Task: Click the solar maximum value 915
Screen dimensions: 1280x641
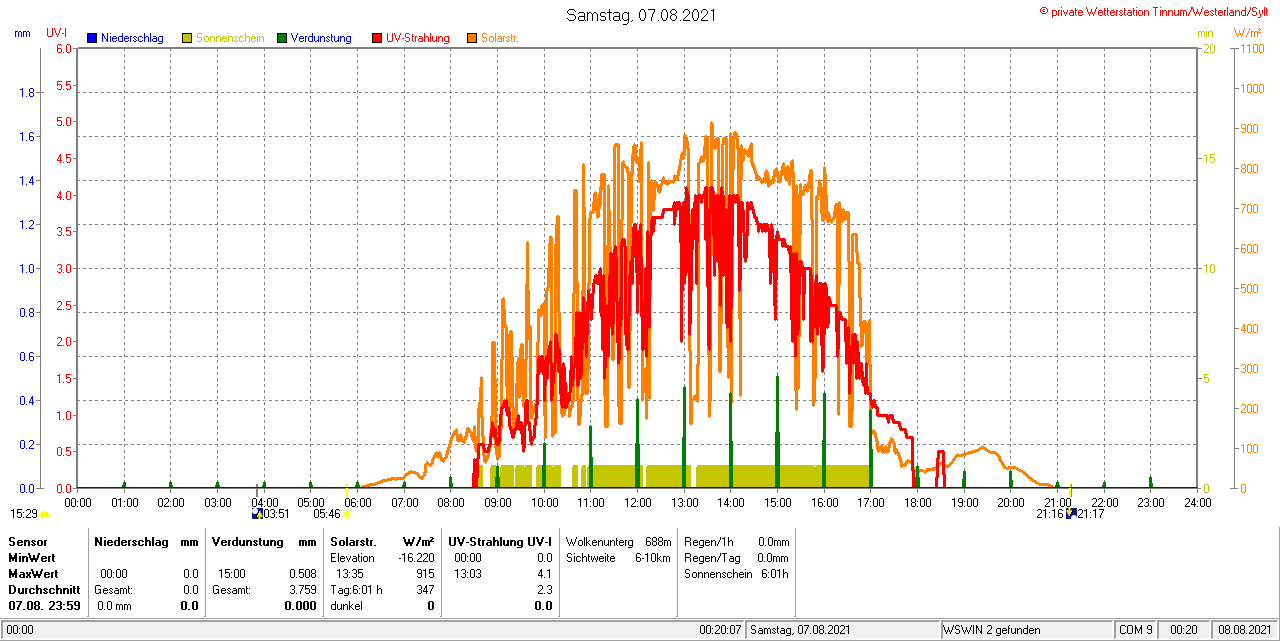Action: (425, 574)
